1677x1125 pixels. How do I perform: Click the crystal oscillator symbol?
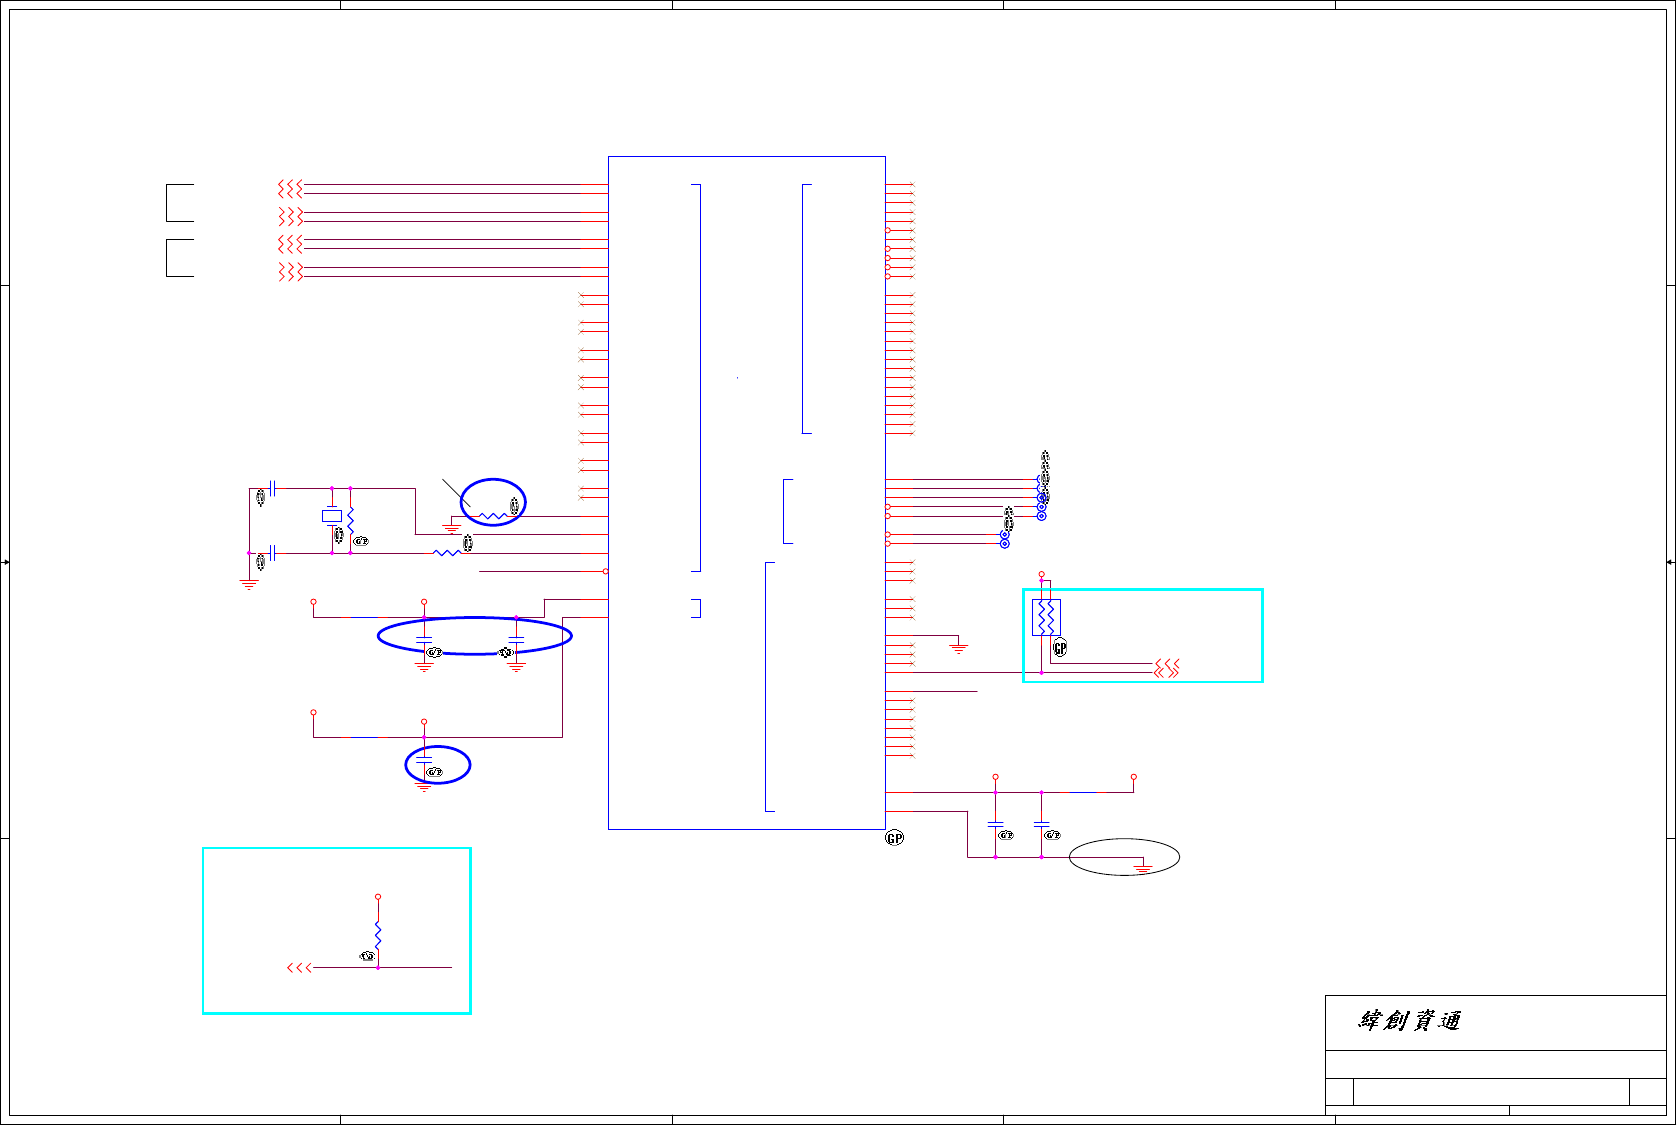coord(332,516)
